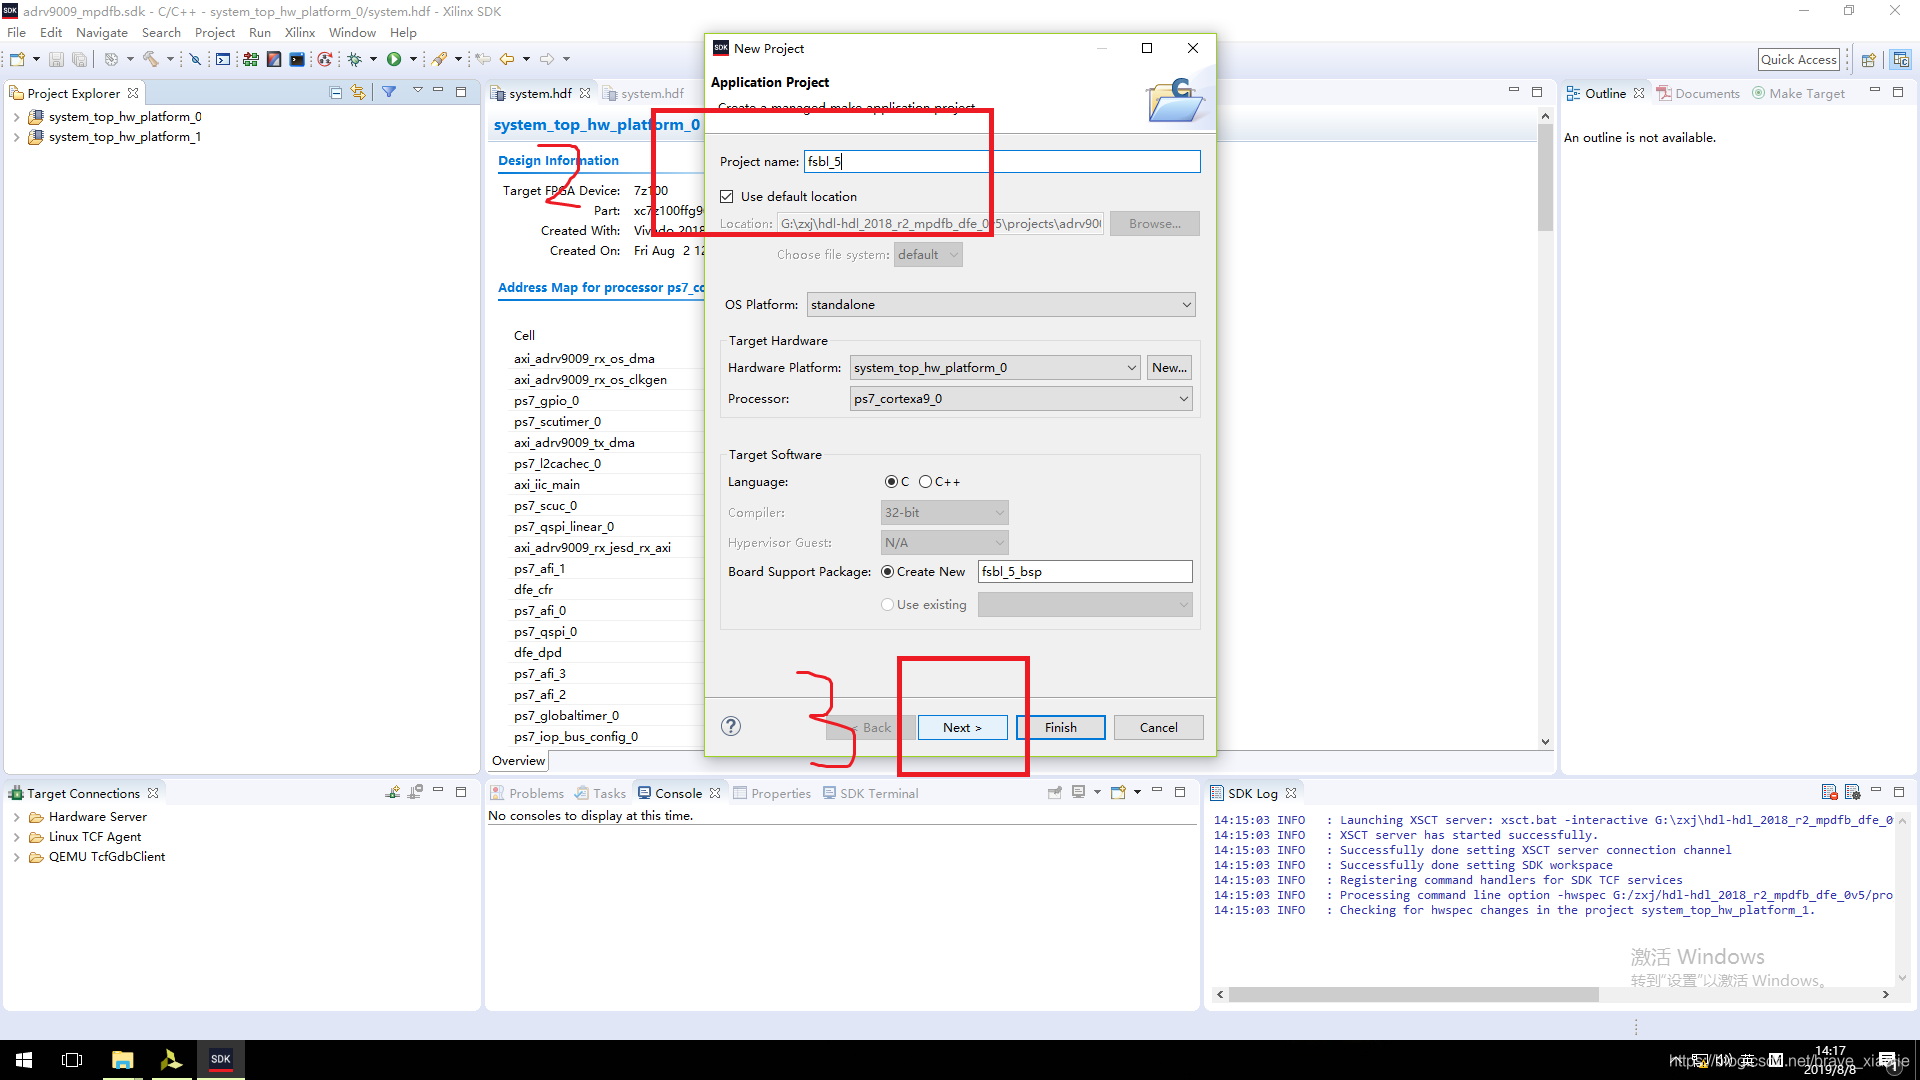Open the Xilinx menu
Viewport: 1920px width, 1080px height.
[299, 33]
